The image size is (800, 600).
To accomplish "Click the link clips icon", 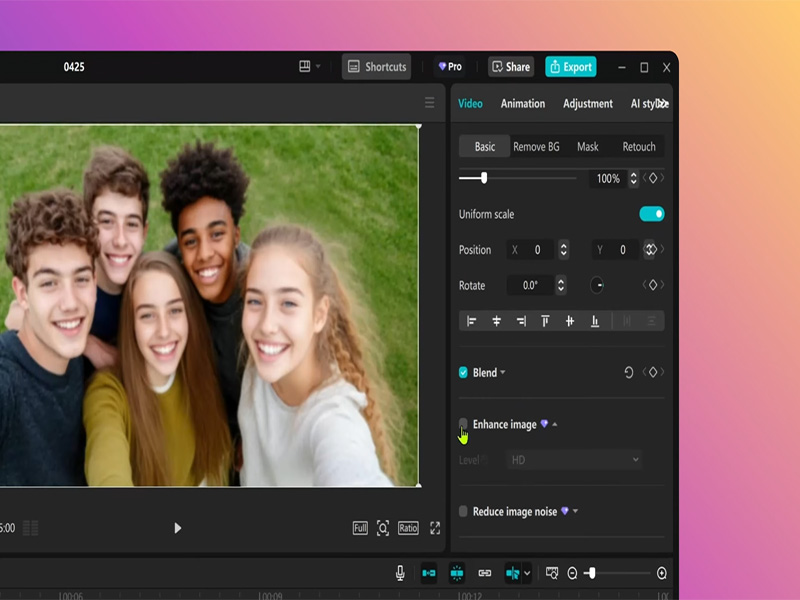I will coord(484,572).
